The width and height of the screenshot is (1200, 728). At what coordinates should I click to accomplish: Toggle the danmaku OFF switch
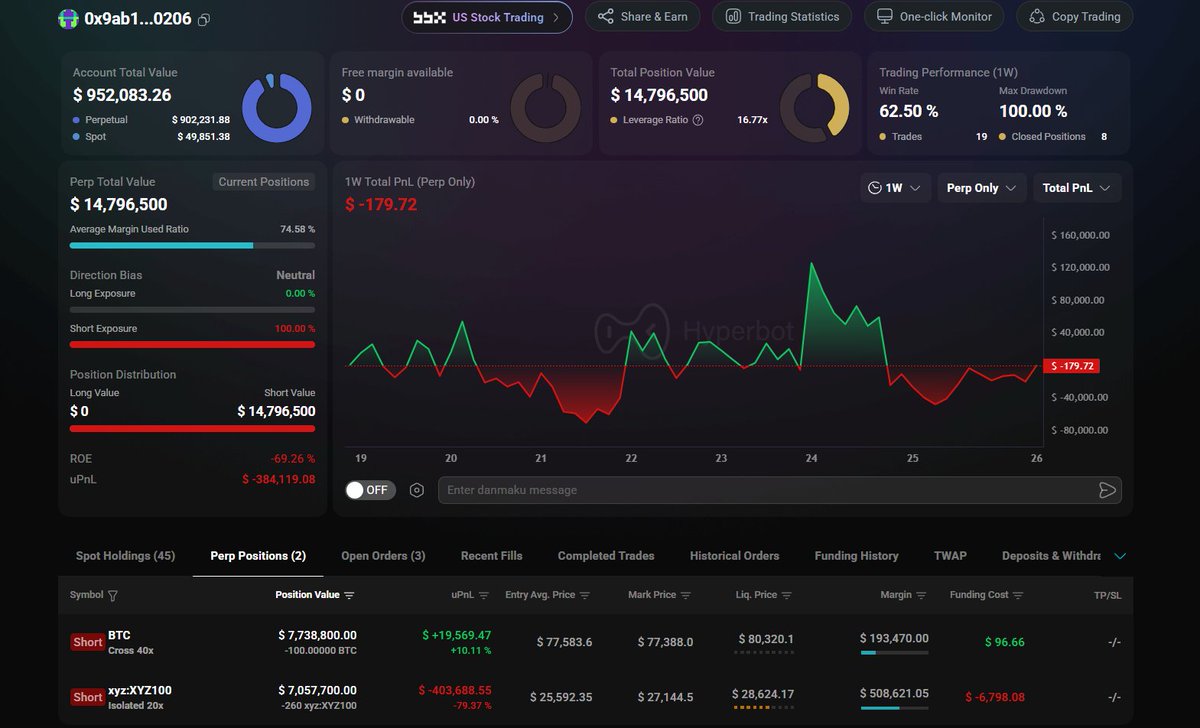pyautogui.click(x=370, y=490)
